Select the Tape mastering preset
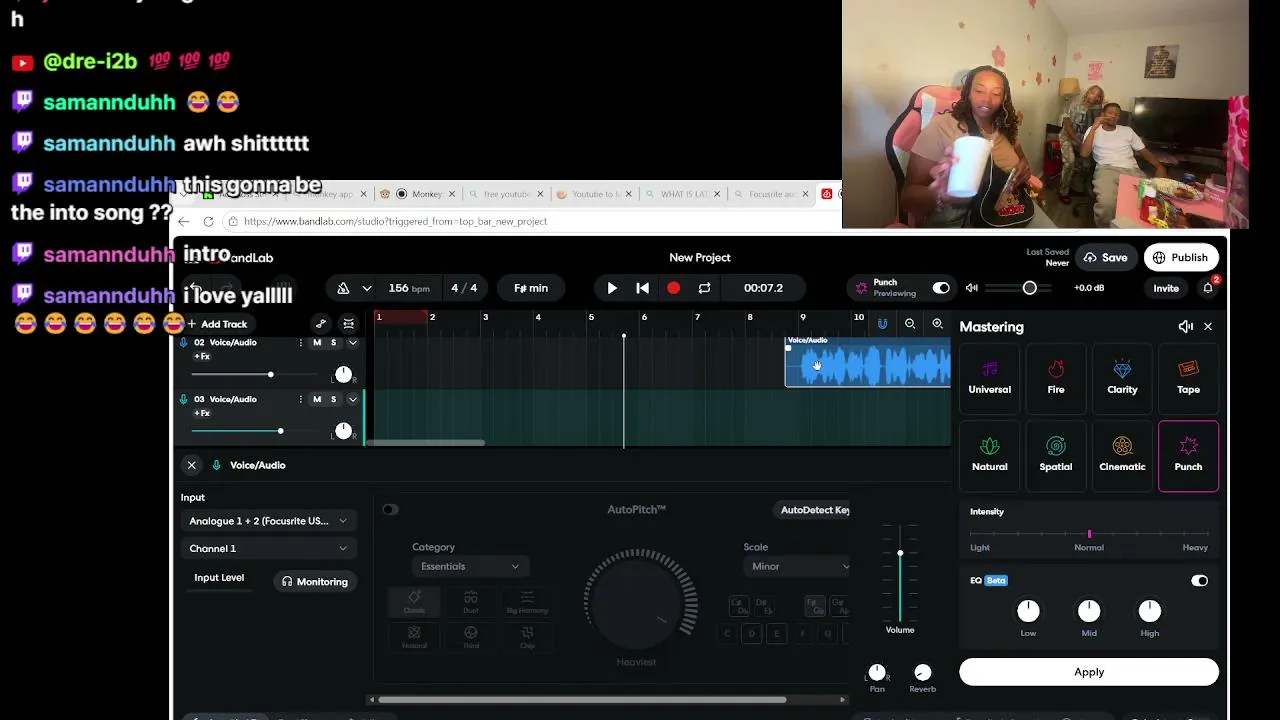 click(x=1188, y=378)
